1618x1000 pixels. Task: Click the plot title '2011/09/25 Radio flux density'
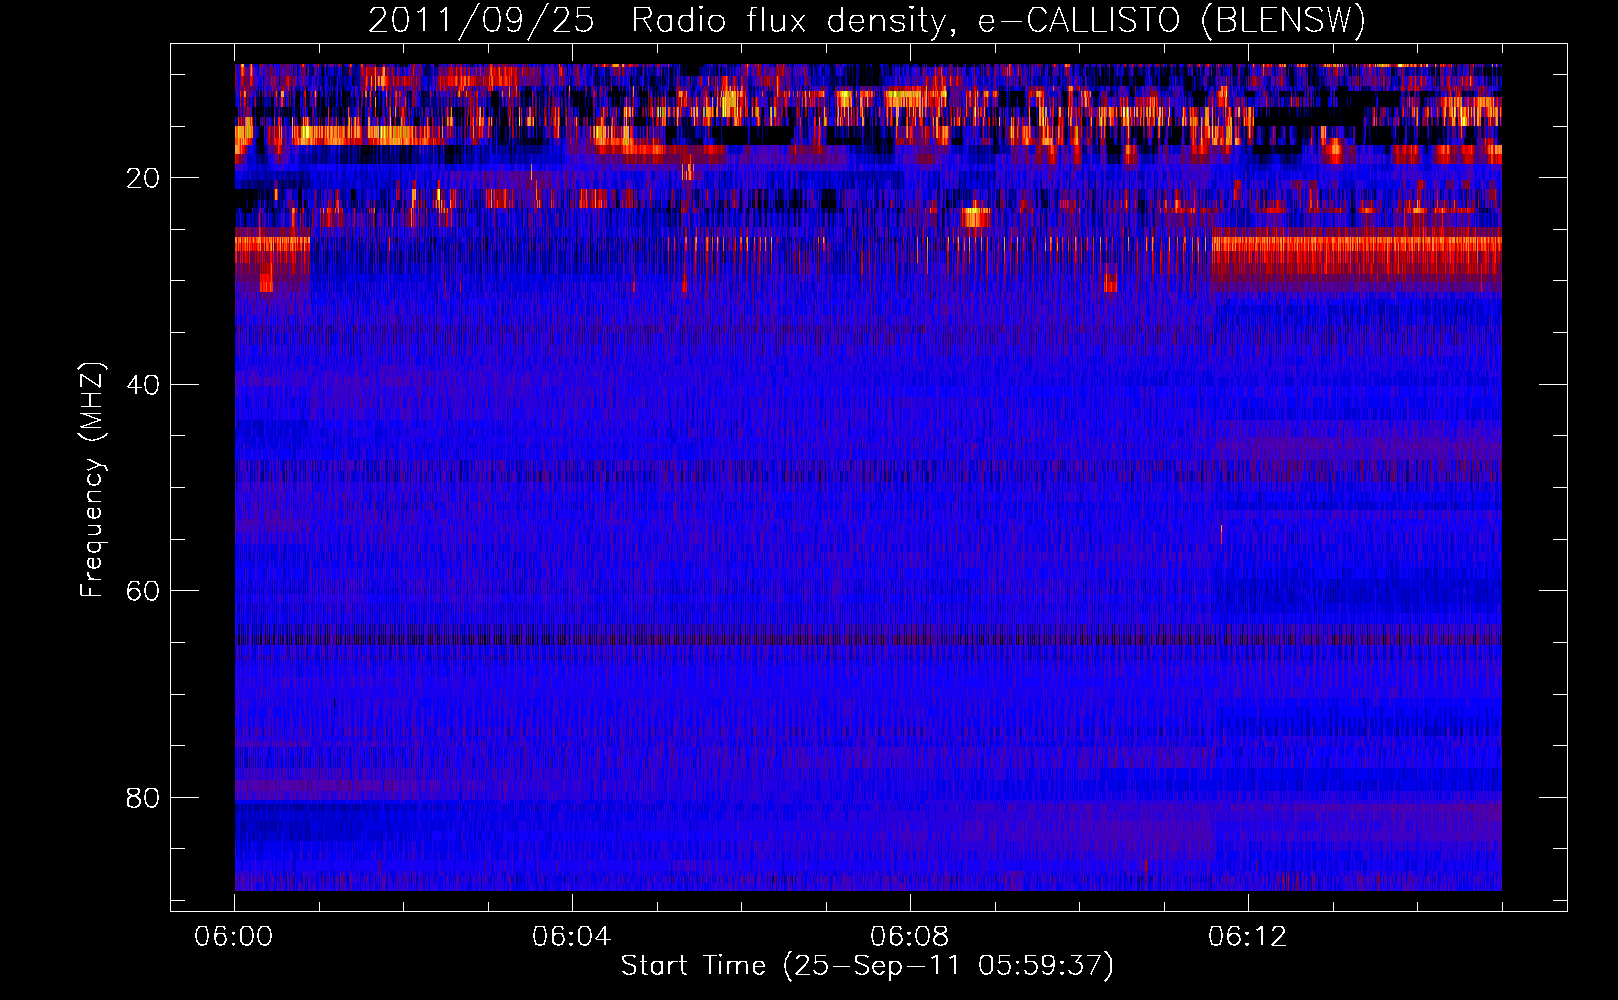(x=867, y=20)
